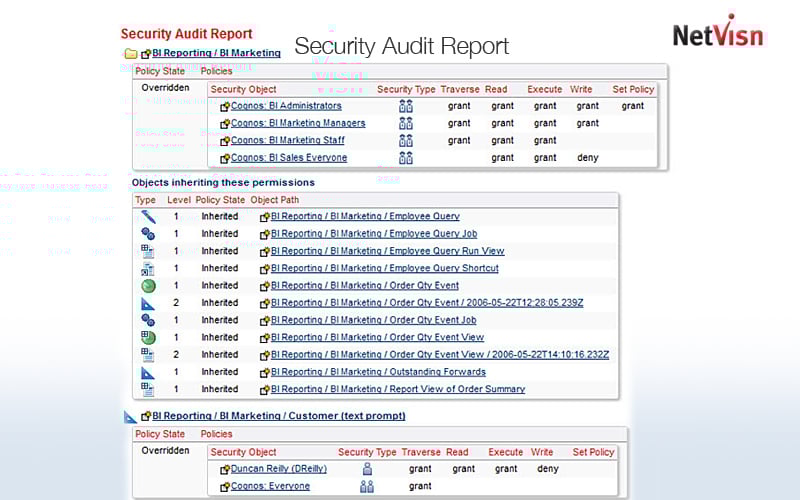The image size is (800, 500).
Task: Open Employee Query Job object path link
Action: (x=374, y=234)
